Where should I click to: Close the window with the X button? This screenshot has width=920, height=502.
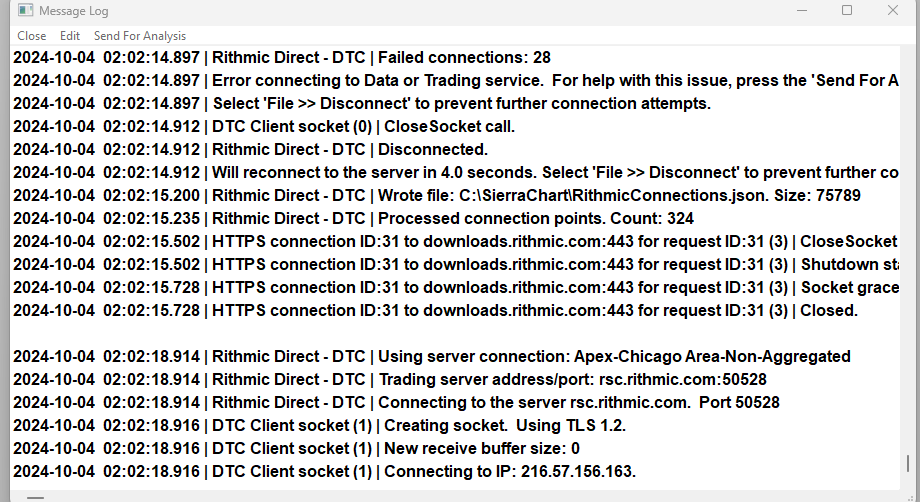click(x=893, y=11)
